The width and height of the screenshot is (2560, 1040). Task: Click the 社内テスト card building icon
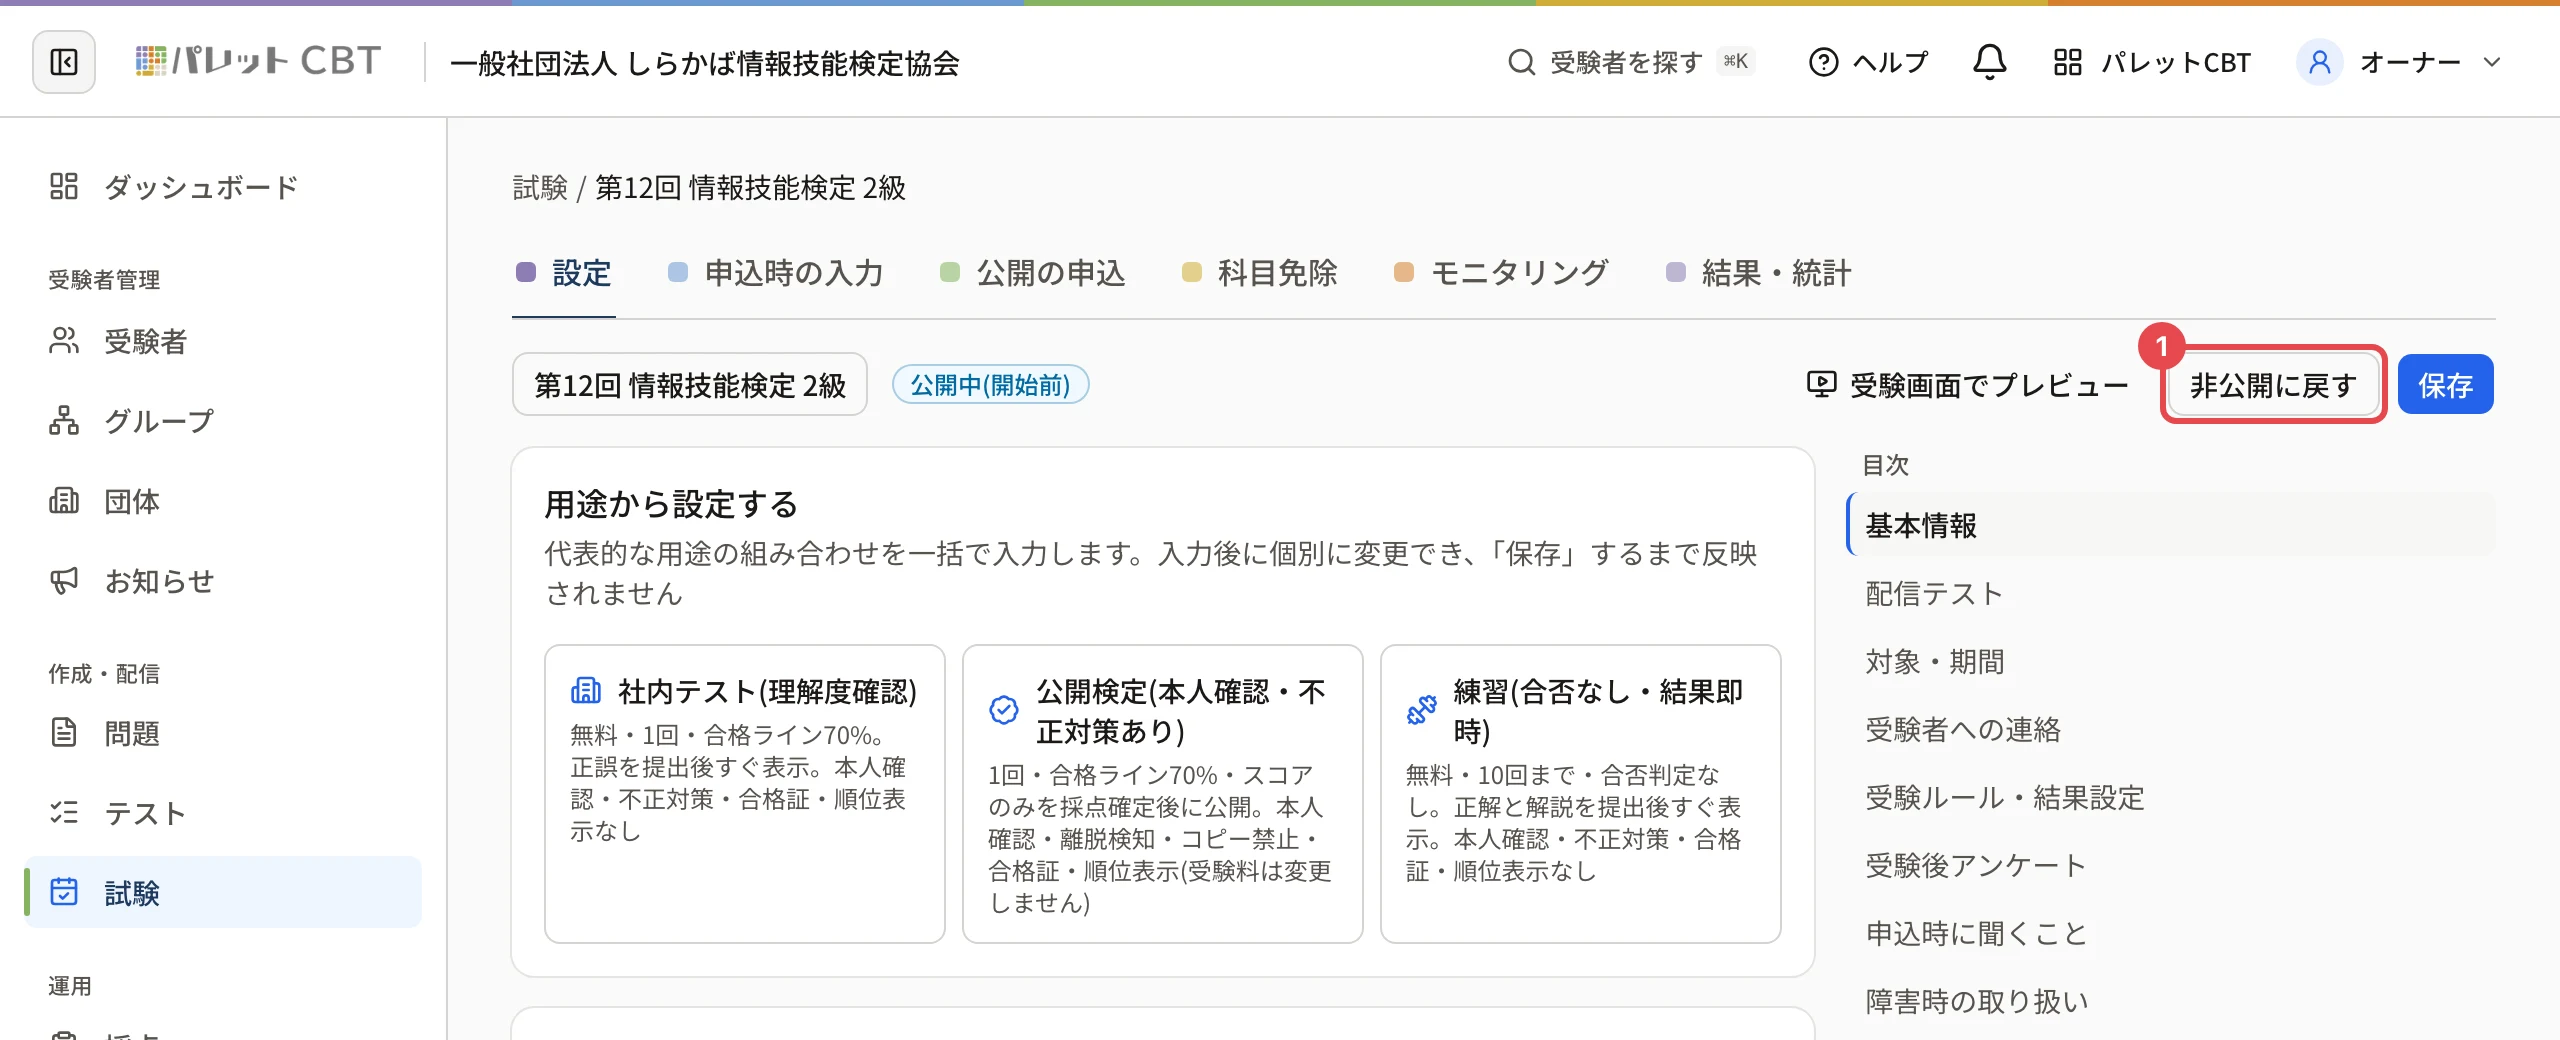coord(586,691)
